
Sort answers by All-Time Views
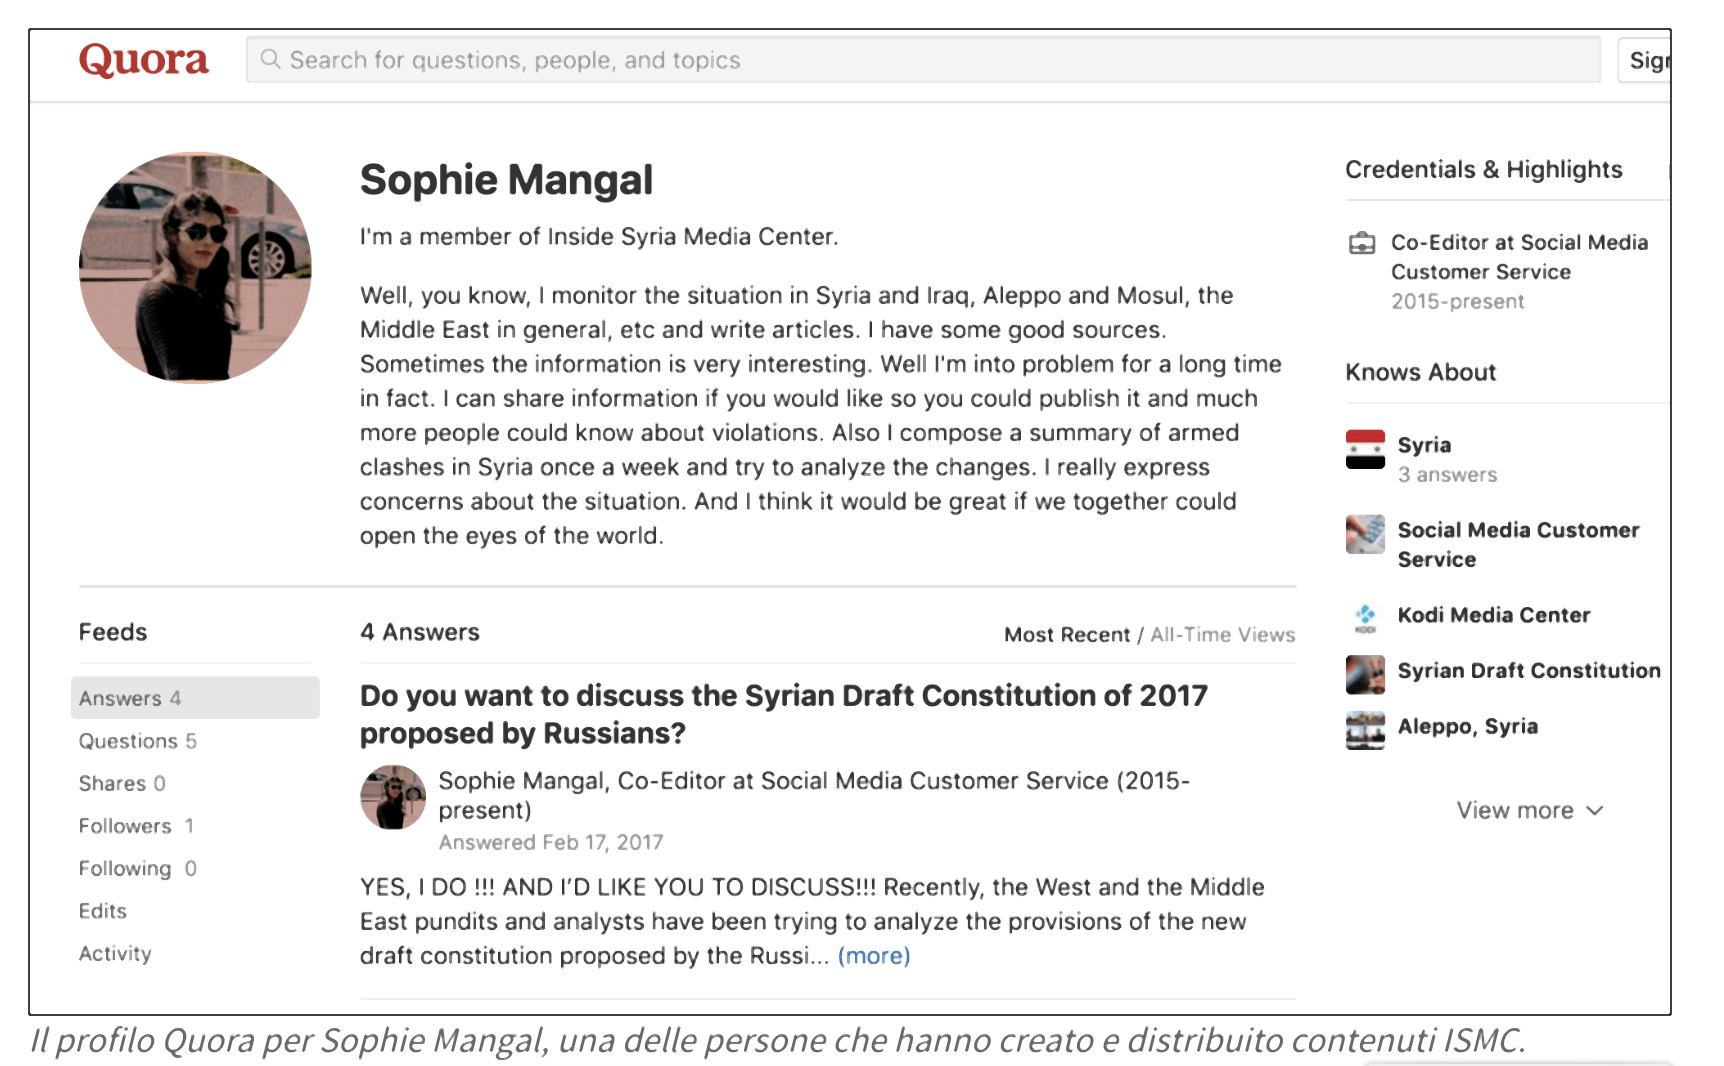[x=1222, y=634]
